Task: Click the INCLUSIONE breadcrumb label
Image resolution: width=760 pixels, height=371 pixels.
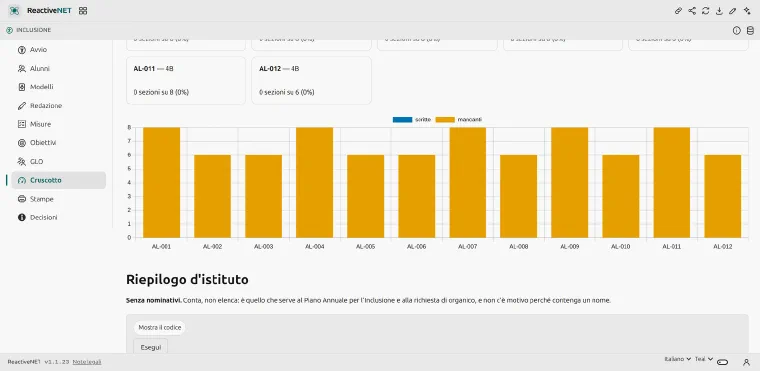Action: [33, 30]
